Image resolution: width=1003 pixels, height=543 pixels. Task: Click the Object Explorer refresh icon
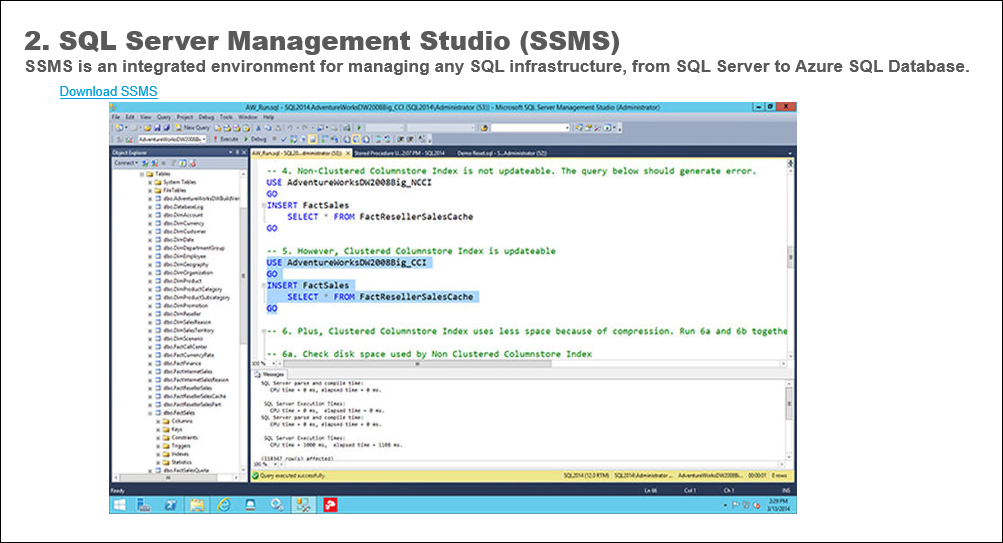tap(183, 163)
